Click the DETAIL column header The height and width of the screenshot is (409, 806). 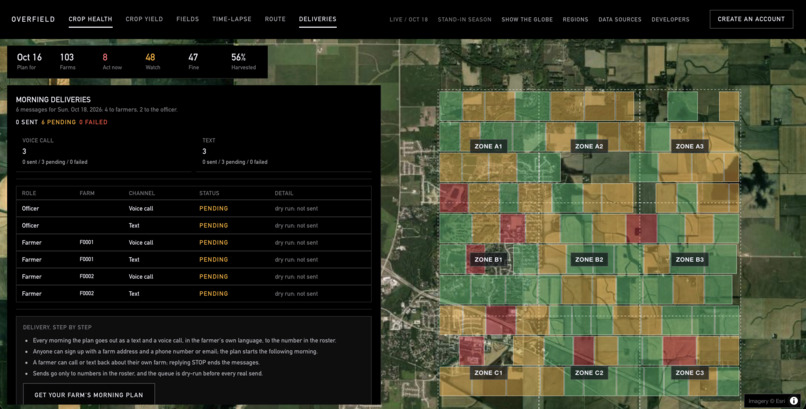[x=284, y=193]
